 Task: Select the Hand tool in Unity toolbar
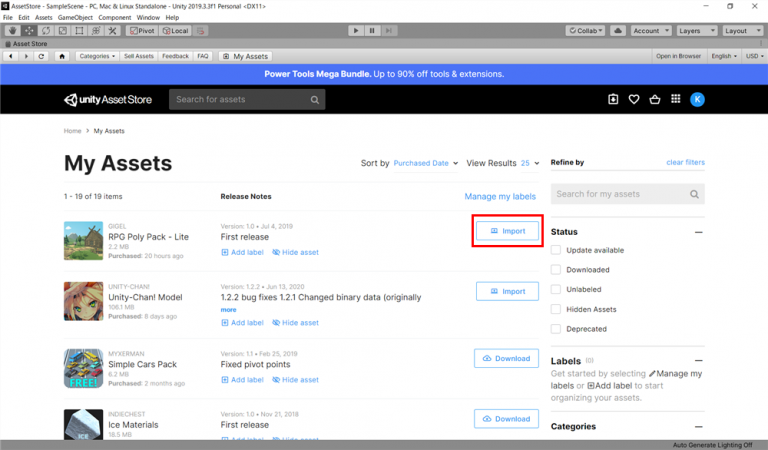[x=12, y=30]
